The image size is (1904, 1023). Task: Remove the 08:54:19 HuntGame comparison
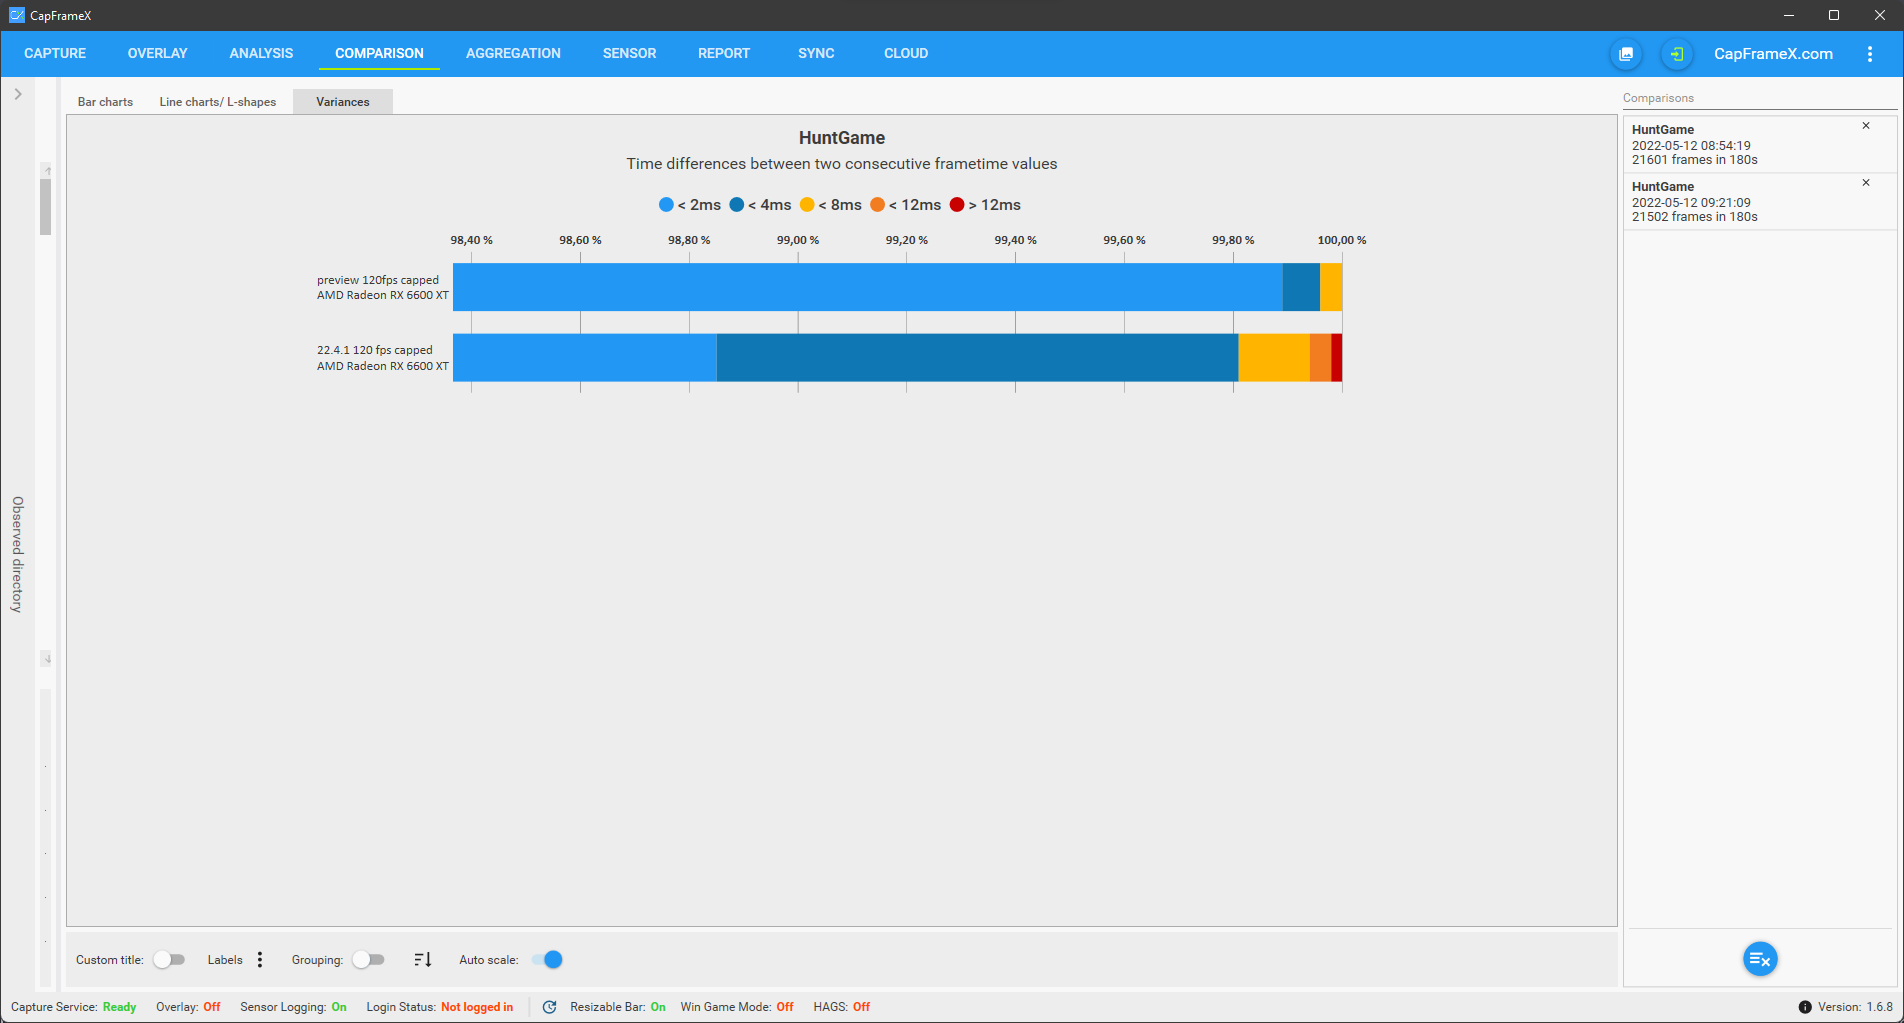(x=1866, y=126)
